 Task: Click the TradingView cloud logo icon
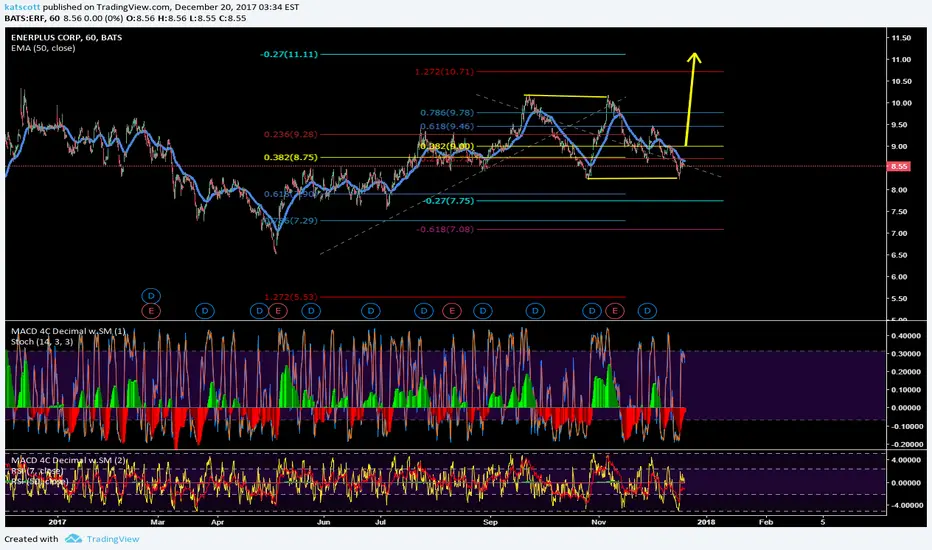(73, 539)
